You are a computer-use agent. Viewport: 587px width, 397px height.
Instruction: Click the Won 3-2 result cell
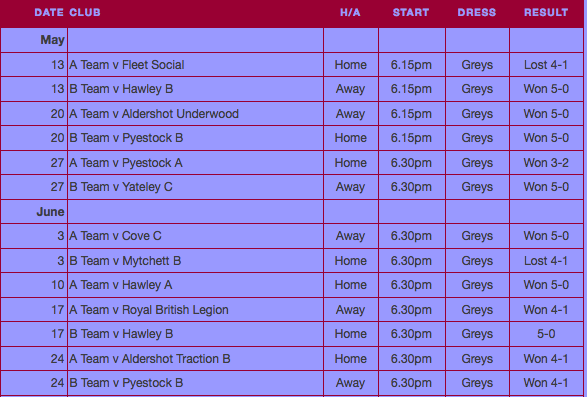point(546,163)
